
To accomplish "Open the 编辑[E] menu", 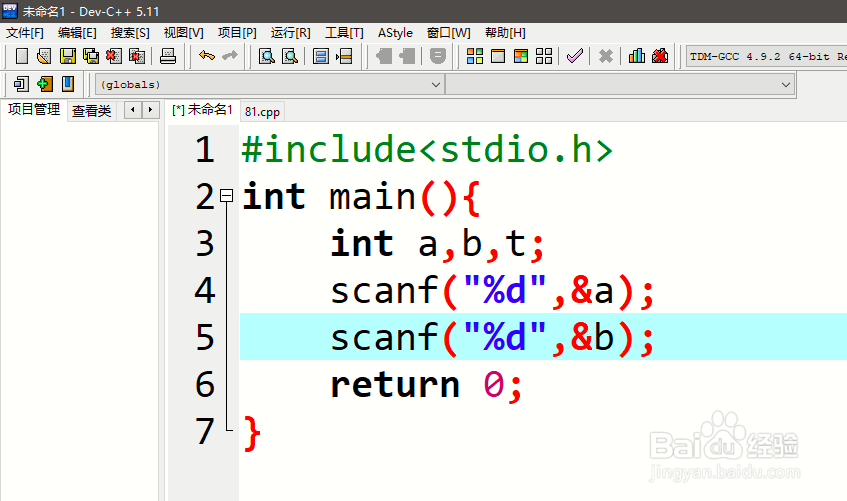I will pyautogui.click(x=77, y=33).
